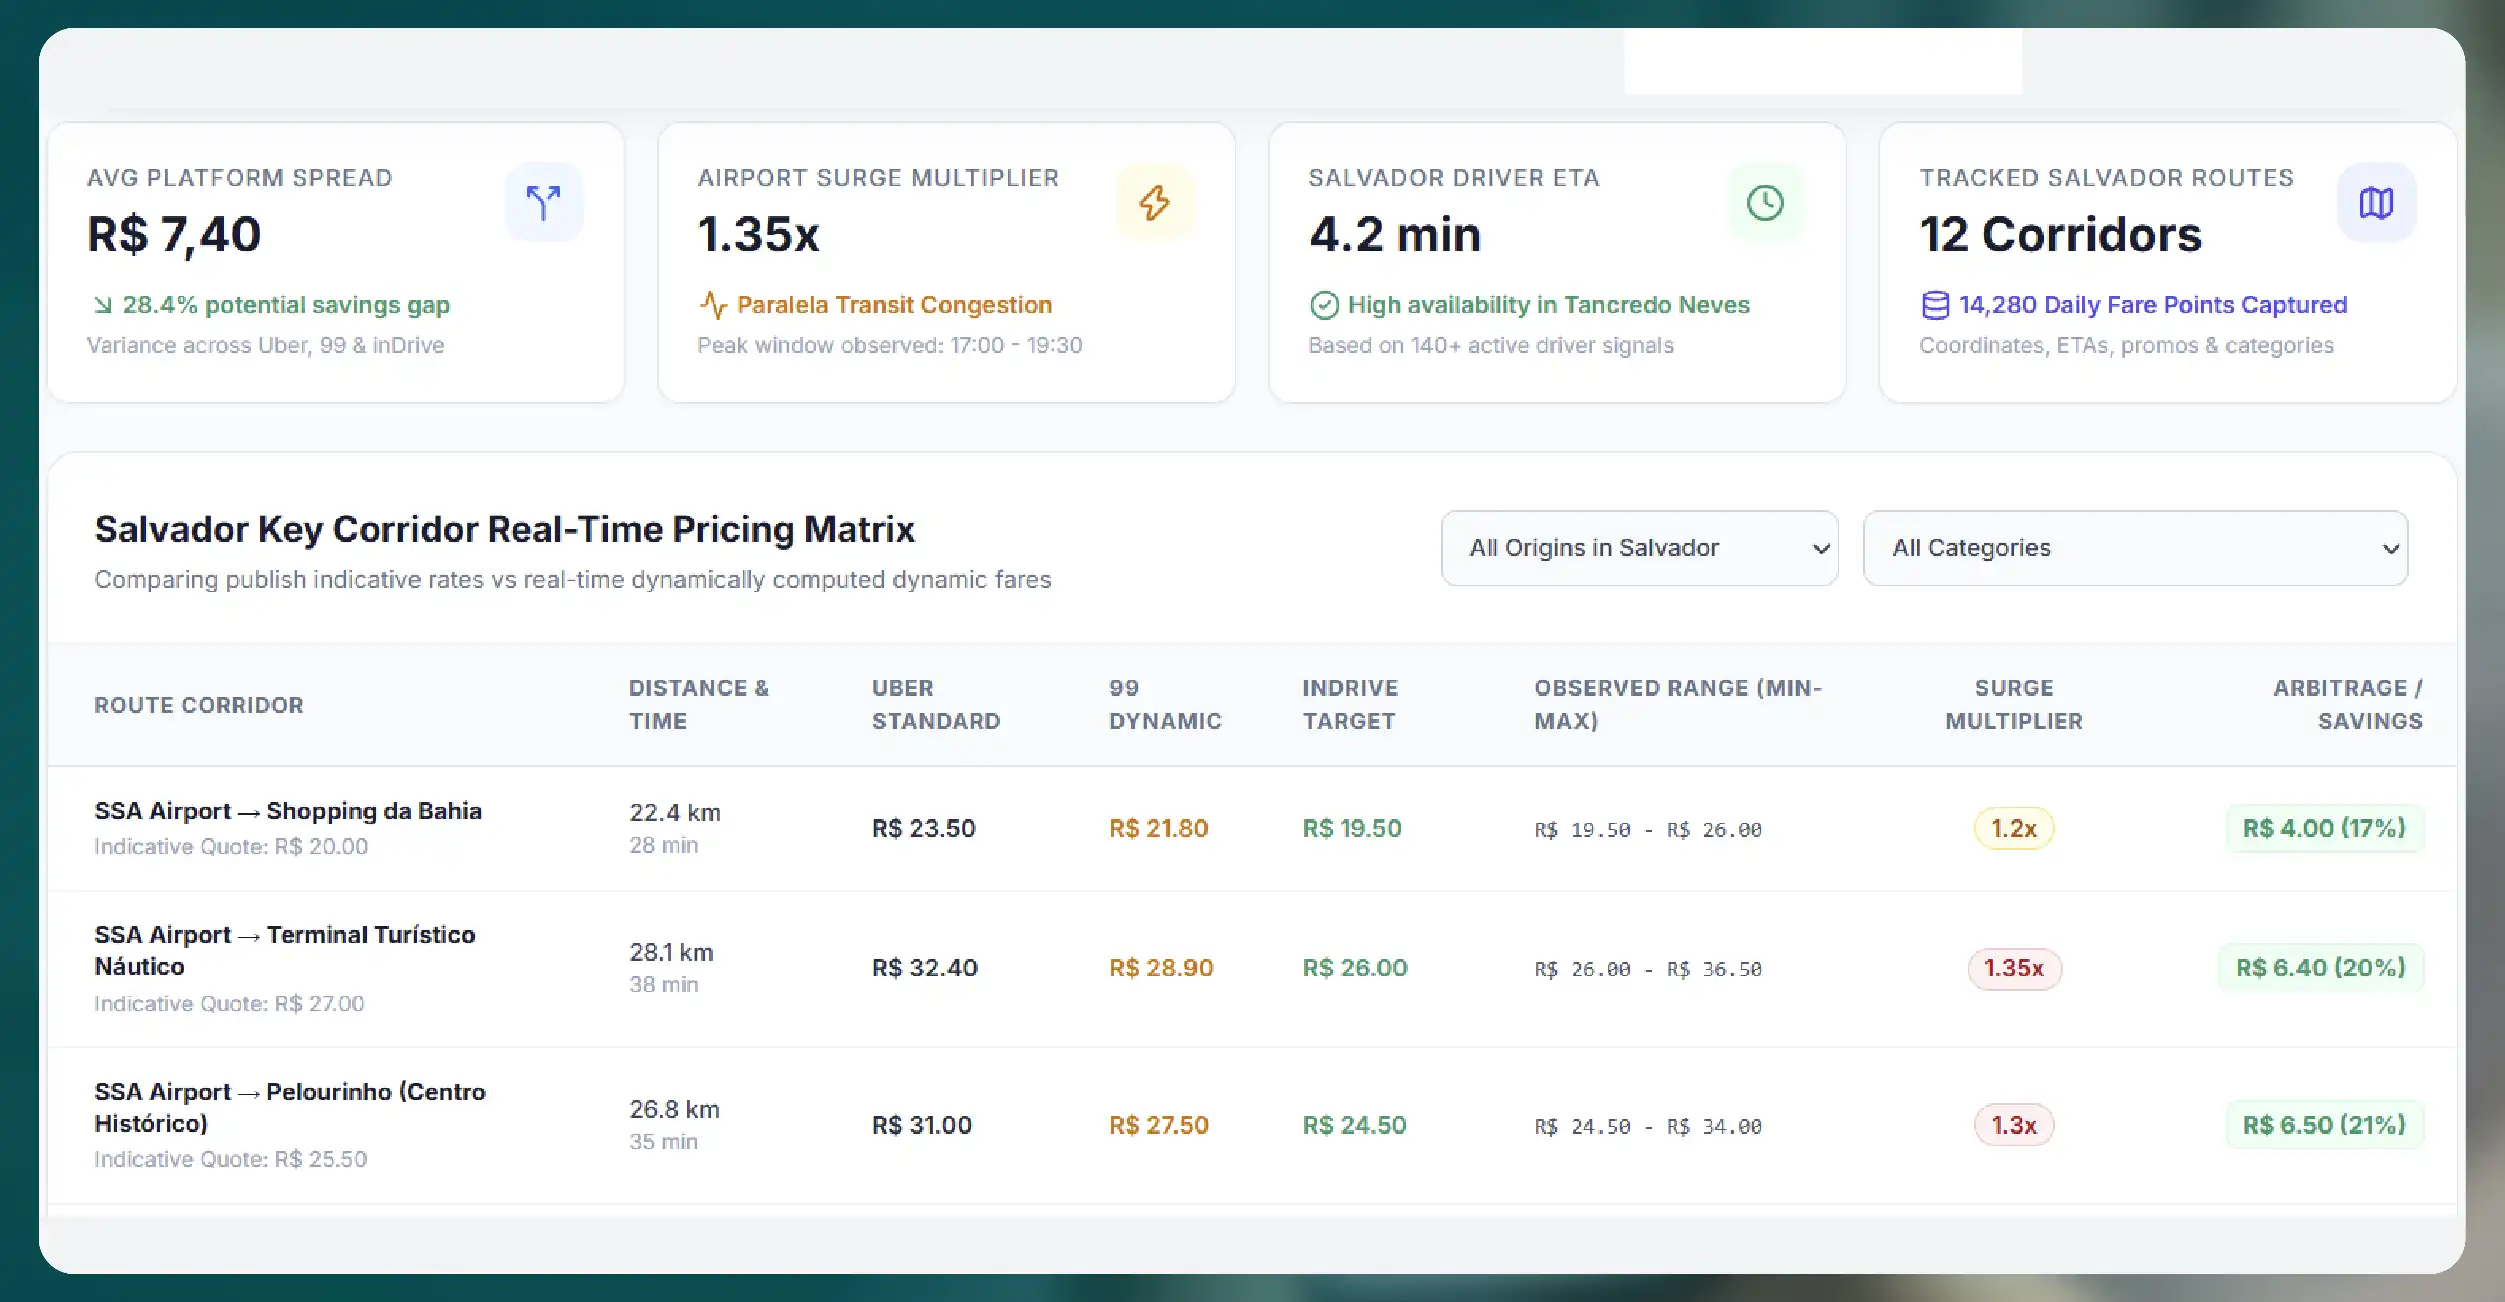This screenshot has width=2505, height=1302.
Task: Click the R$ 7,40 average spread value
Action: tap(174, 235)
